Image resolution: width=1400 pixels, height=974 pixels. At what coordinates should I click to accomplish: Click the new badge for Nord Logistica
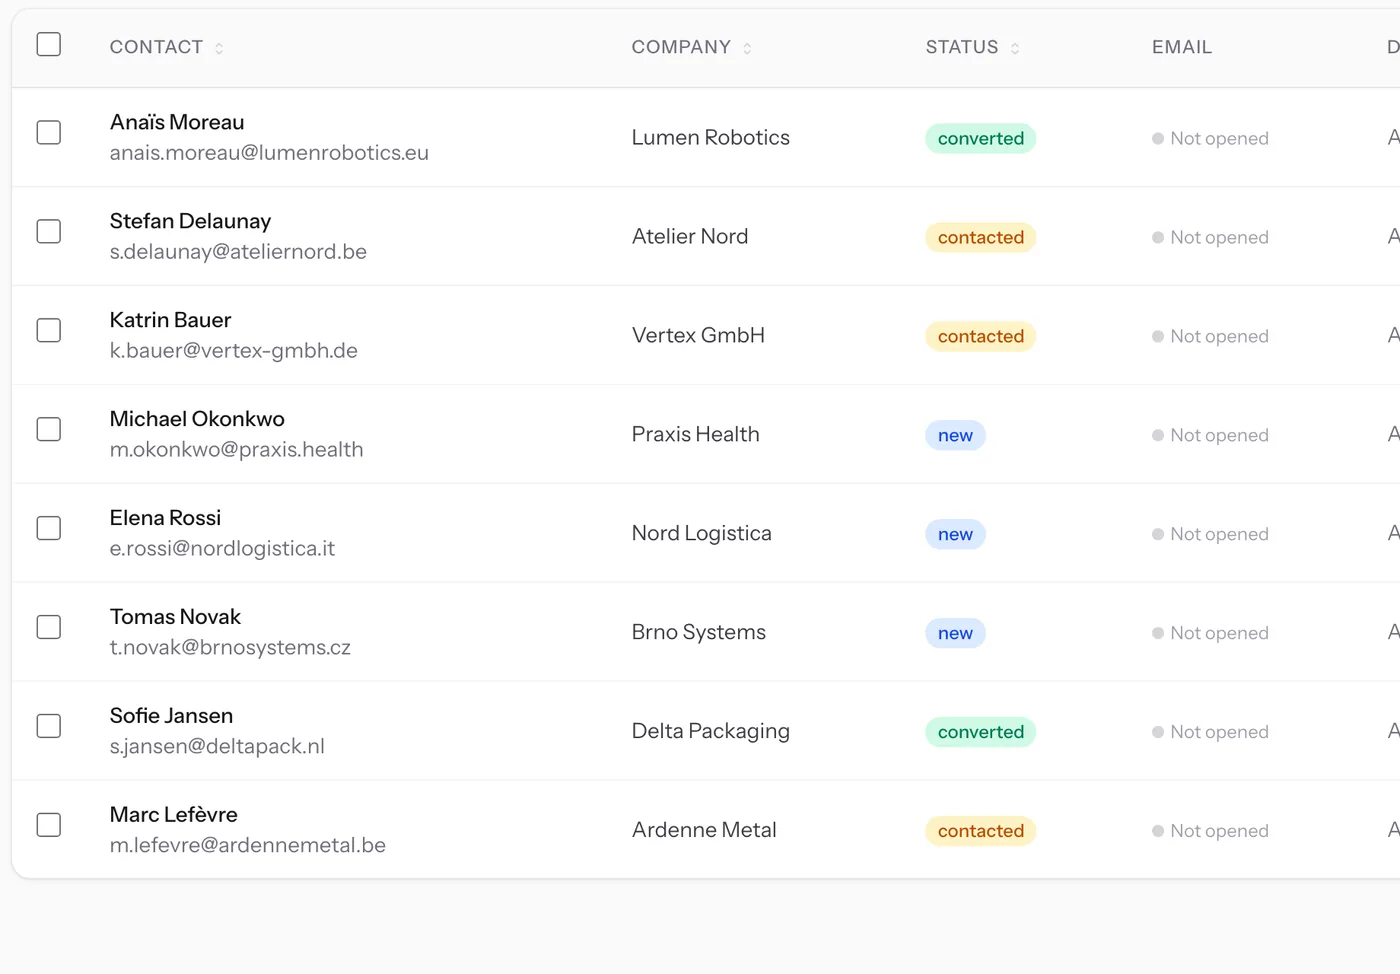click(955, 534)
